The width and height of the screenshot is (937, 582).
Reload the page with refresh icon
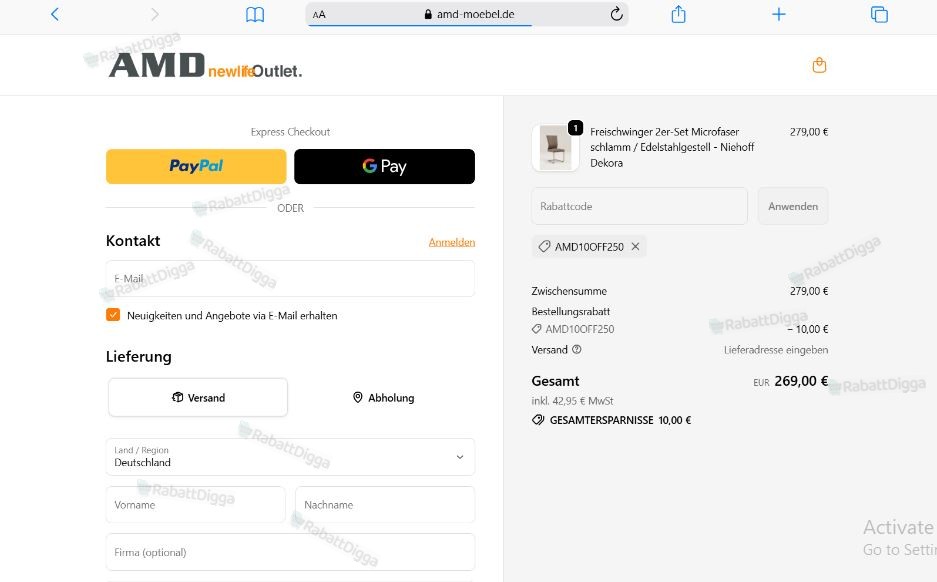pos(617,14)
